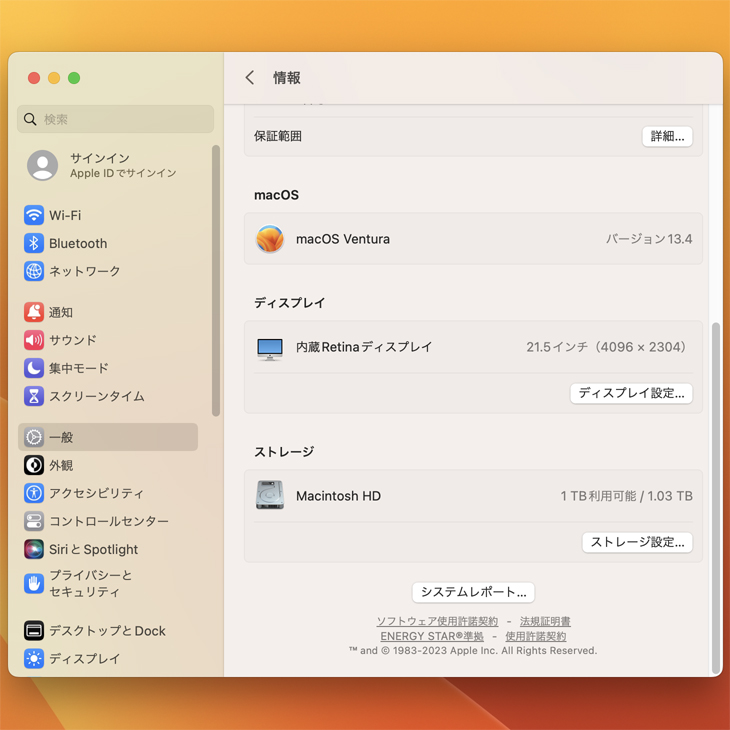Open プライバシーとセキュリティ settings
The width and height of the screenshot is (730, 730).
pos(90,583)
